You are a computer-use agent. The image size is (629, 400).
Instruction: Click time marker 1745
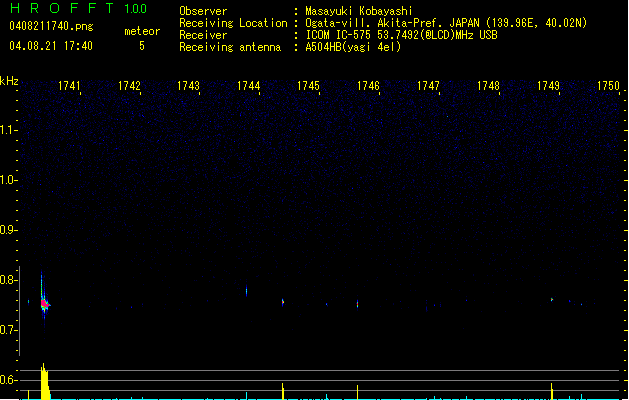pos(308,86)
